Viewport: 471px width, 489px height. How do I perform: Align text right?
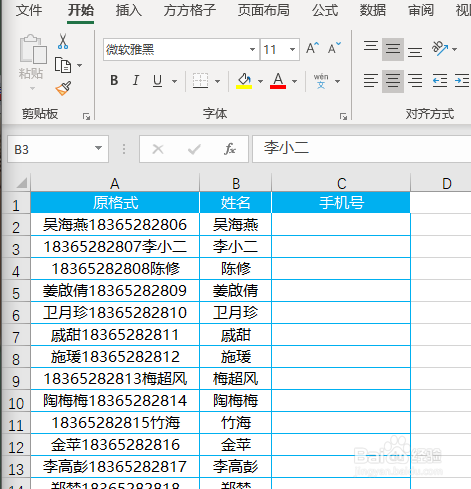tap(415, 81)
